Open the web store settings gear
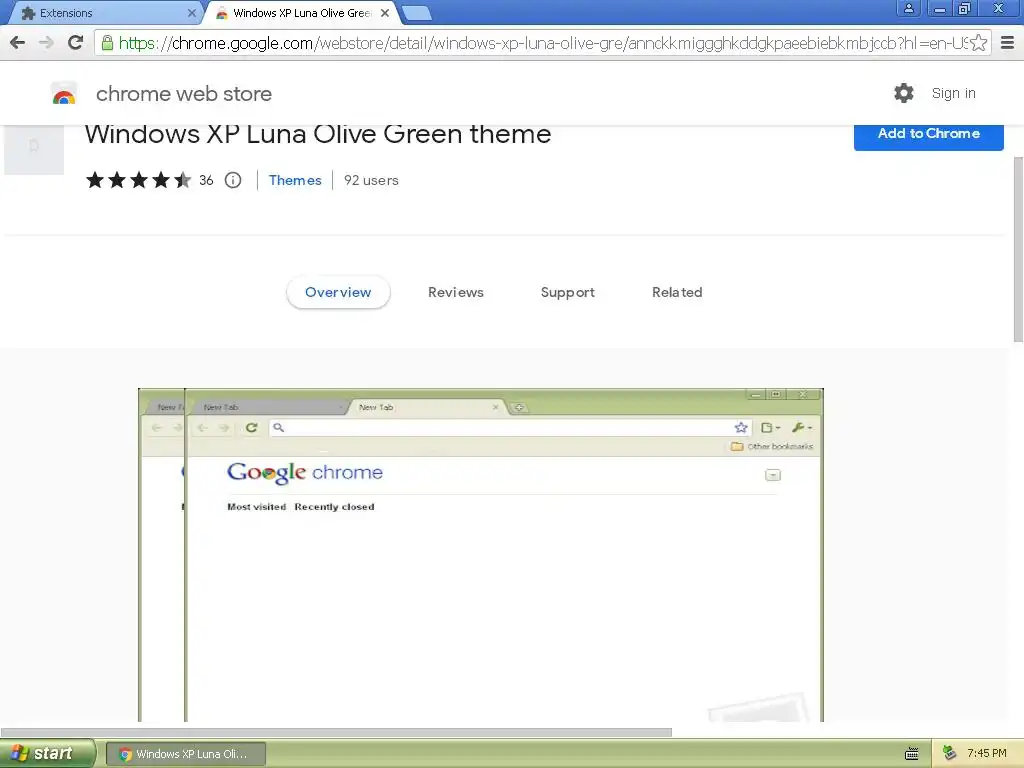Image resolution: width=1024 pixels, height=768 pixels. tap(904, 93)
